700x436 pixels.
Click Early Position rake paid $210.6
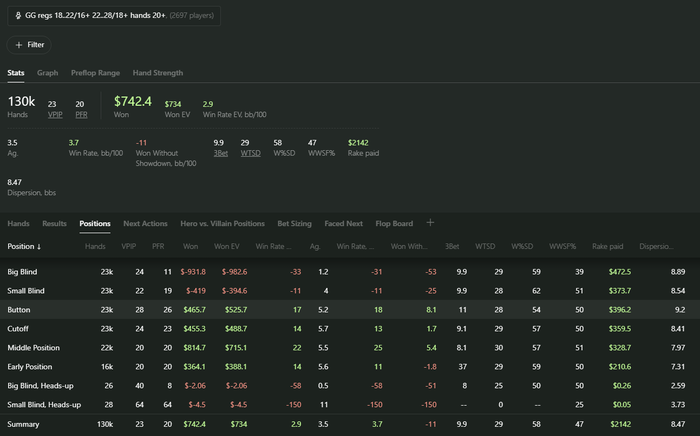[620, 367]
